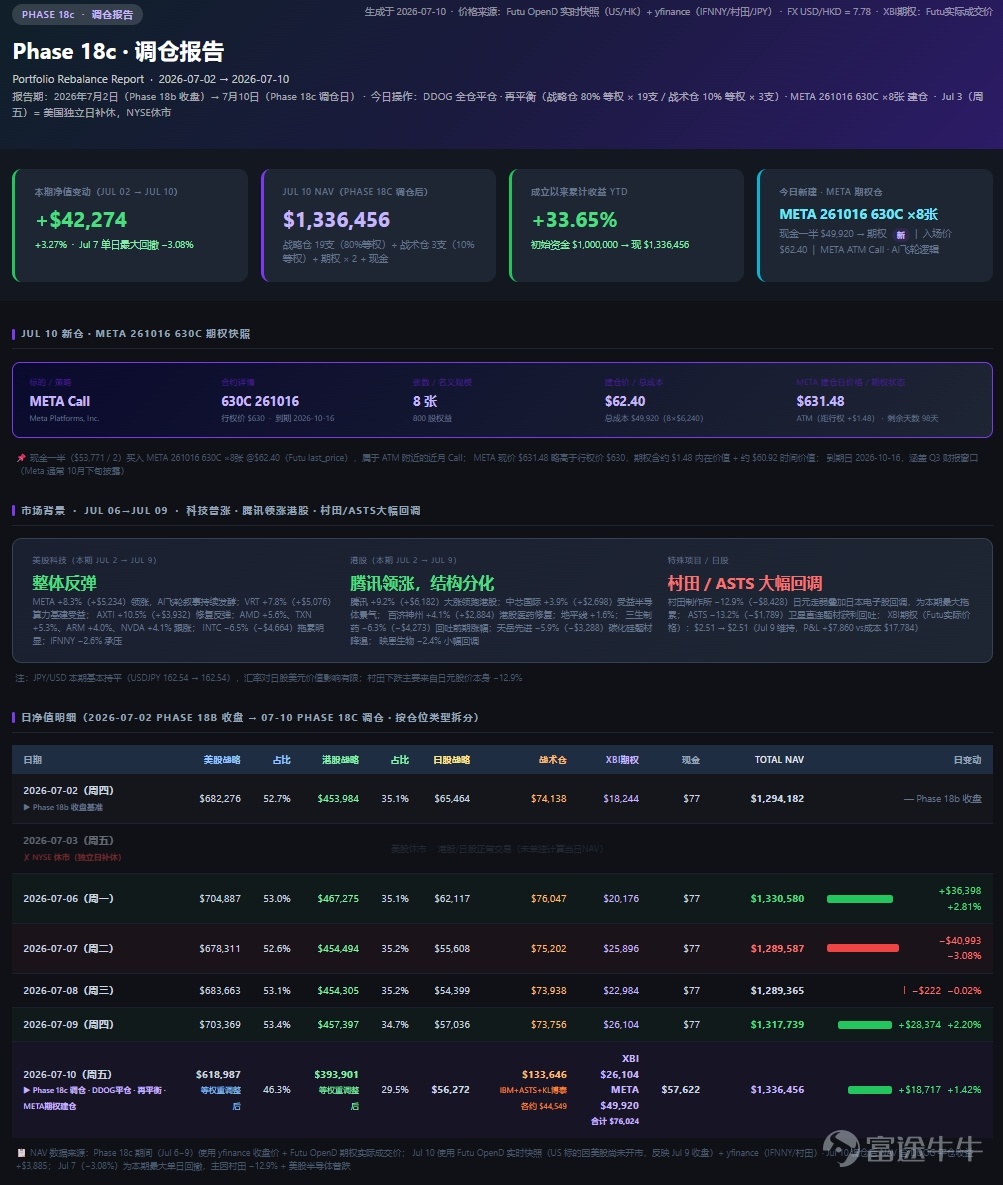1003x1185 pixels.
Task: Click the META Call label in the option snapshot
Action: 60,401
